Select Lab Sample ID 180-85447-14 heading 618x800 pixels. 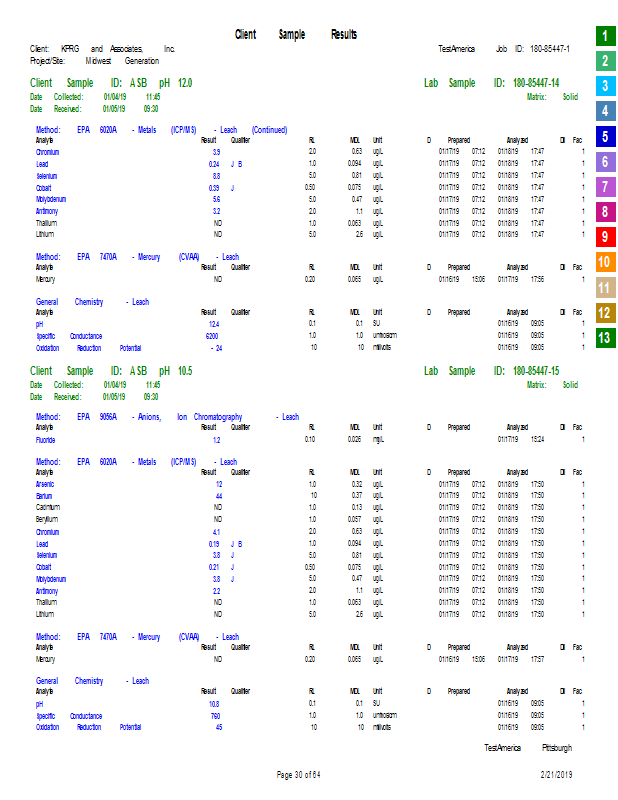click(x=491, y=83)
